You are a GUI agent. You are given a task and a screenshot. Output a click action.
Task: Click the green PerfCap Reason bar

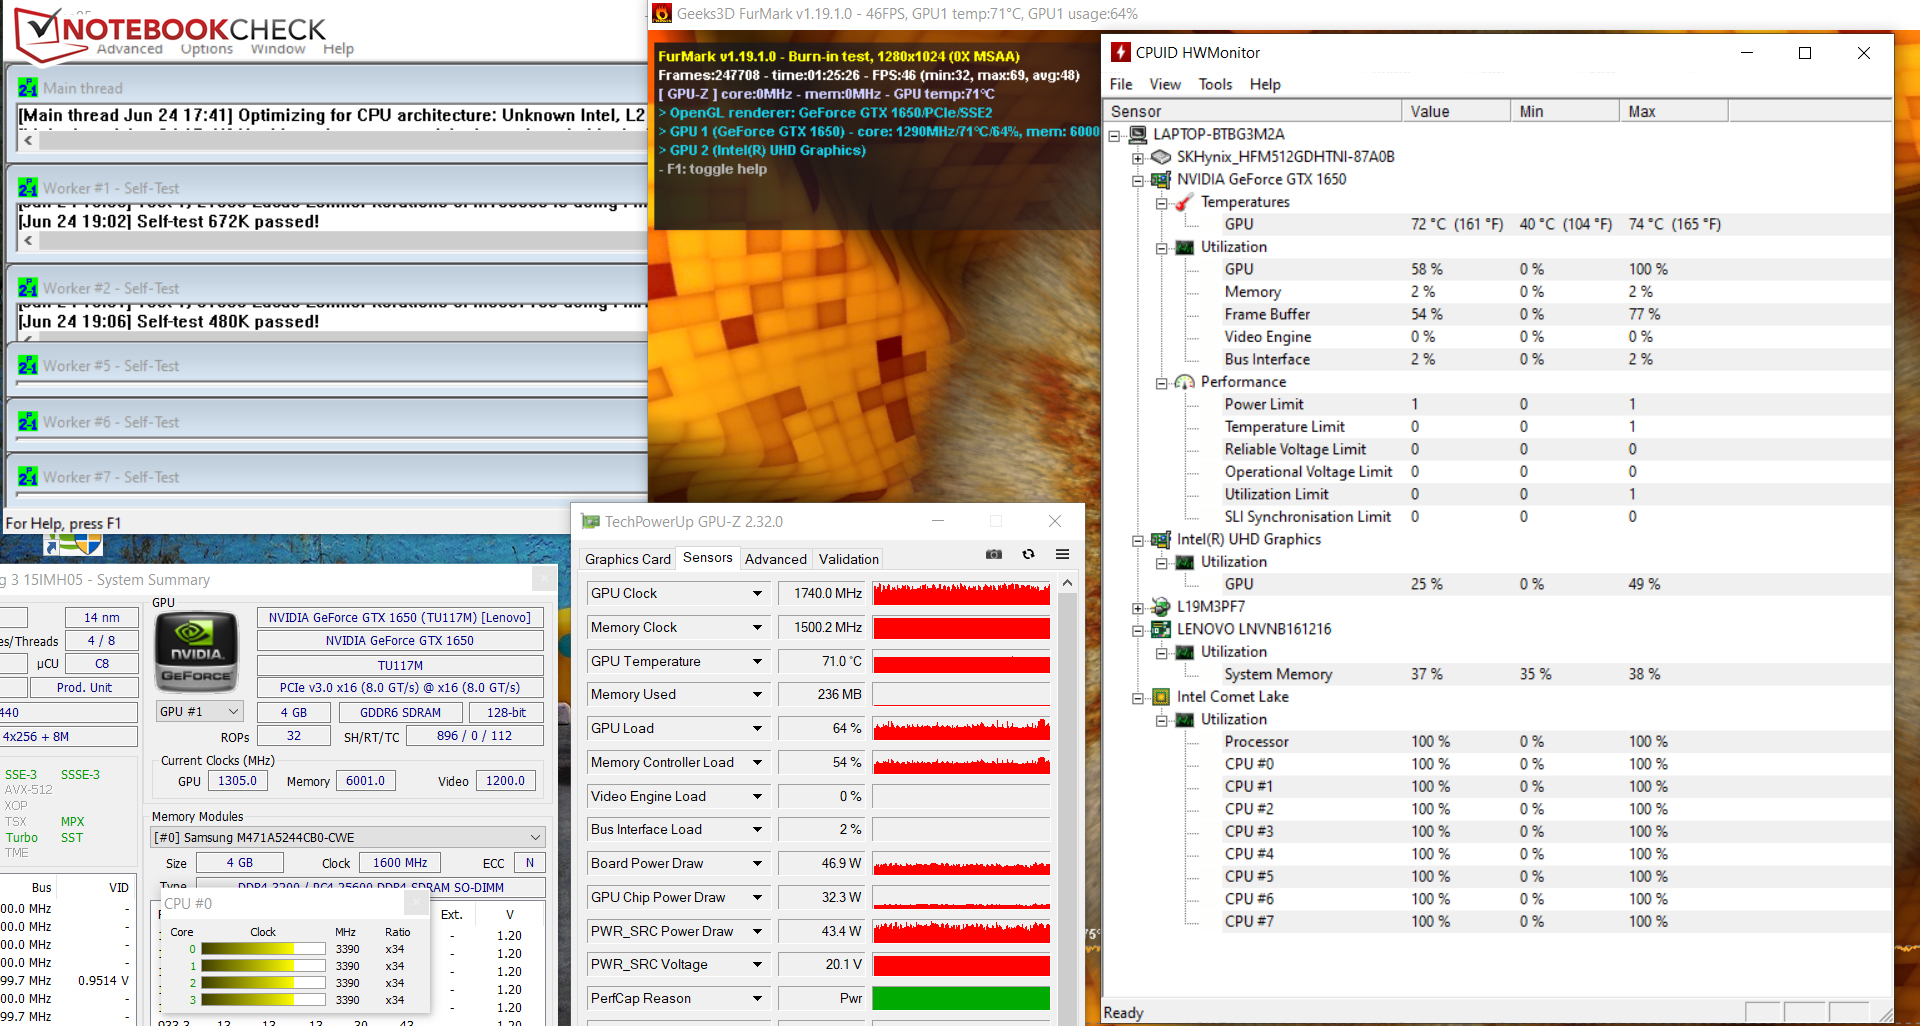point(961,998)
